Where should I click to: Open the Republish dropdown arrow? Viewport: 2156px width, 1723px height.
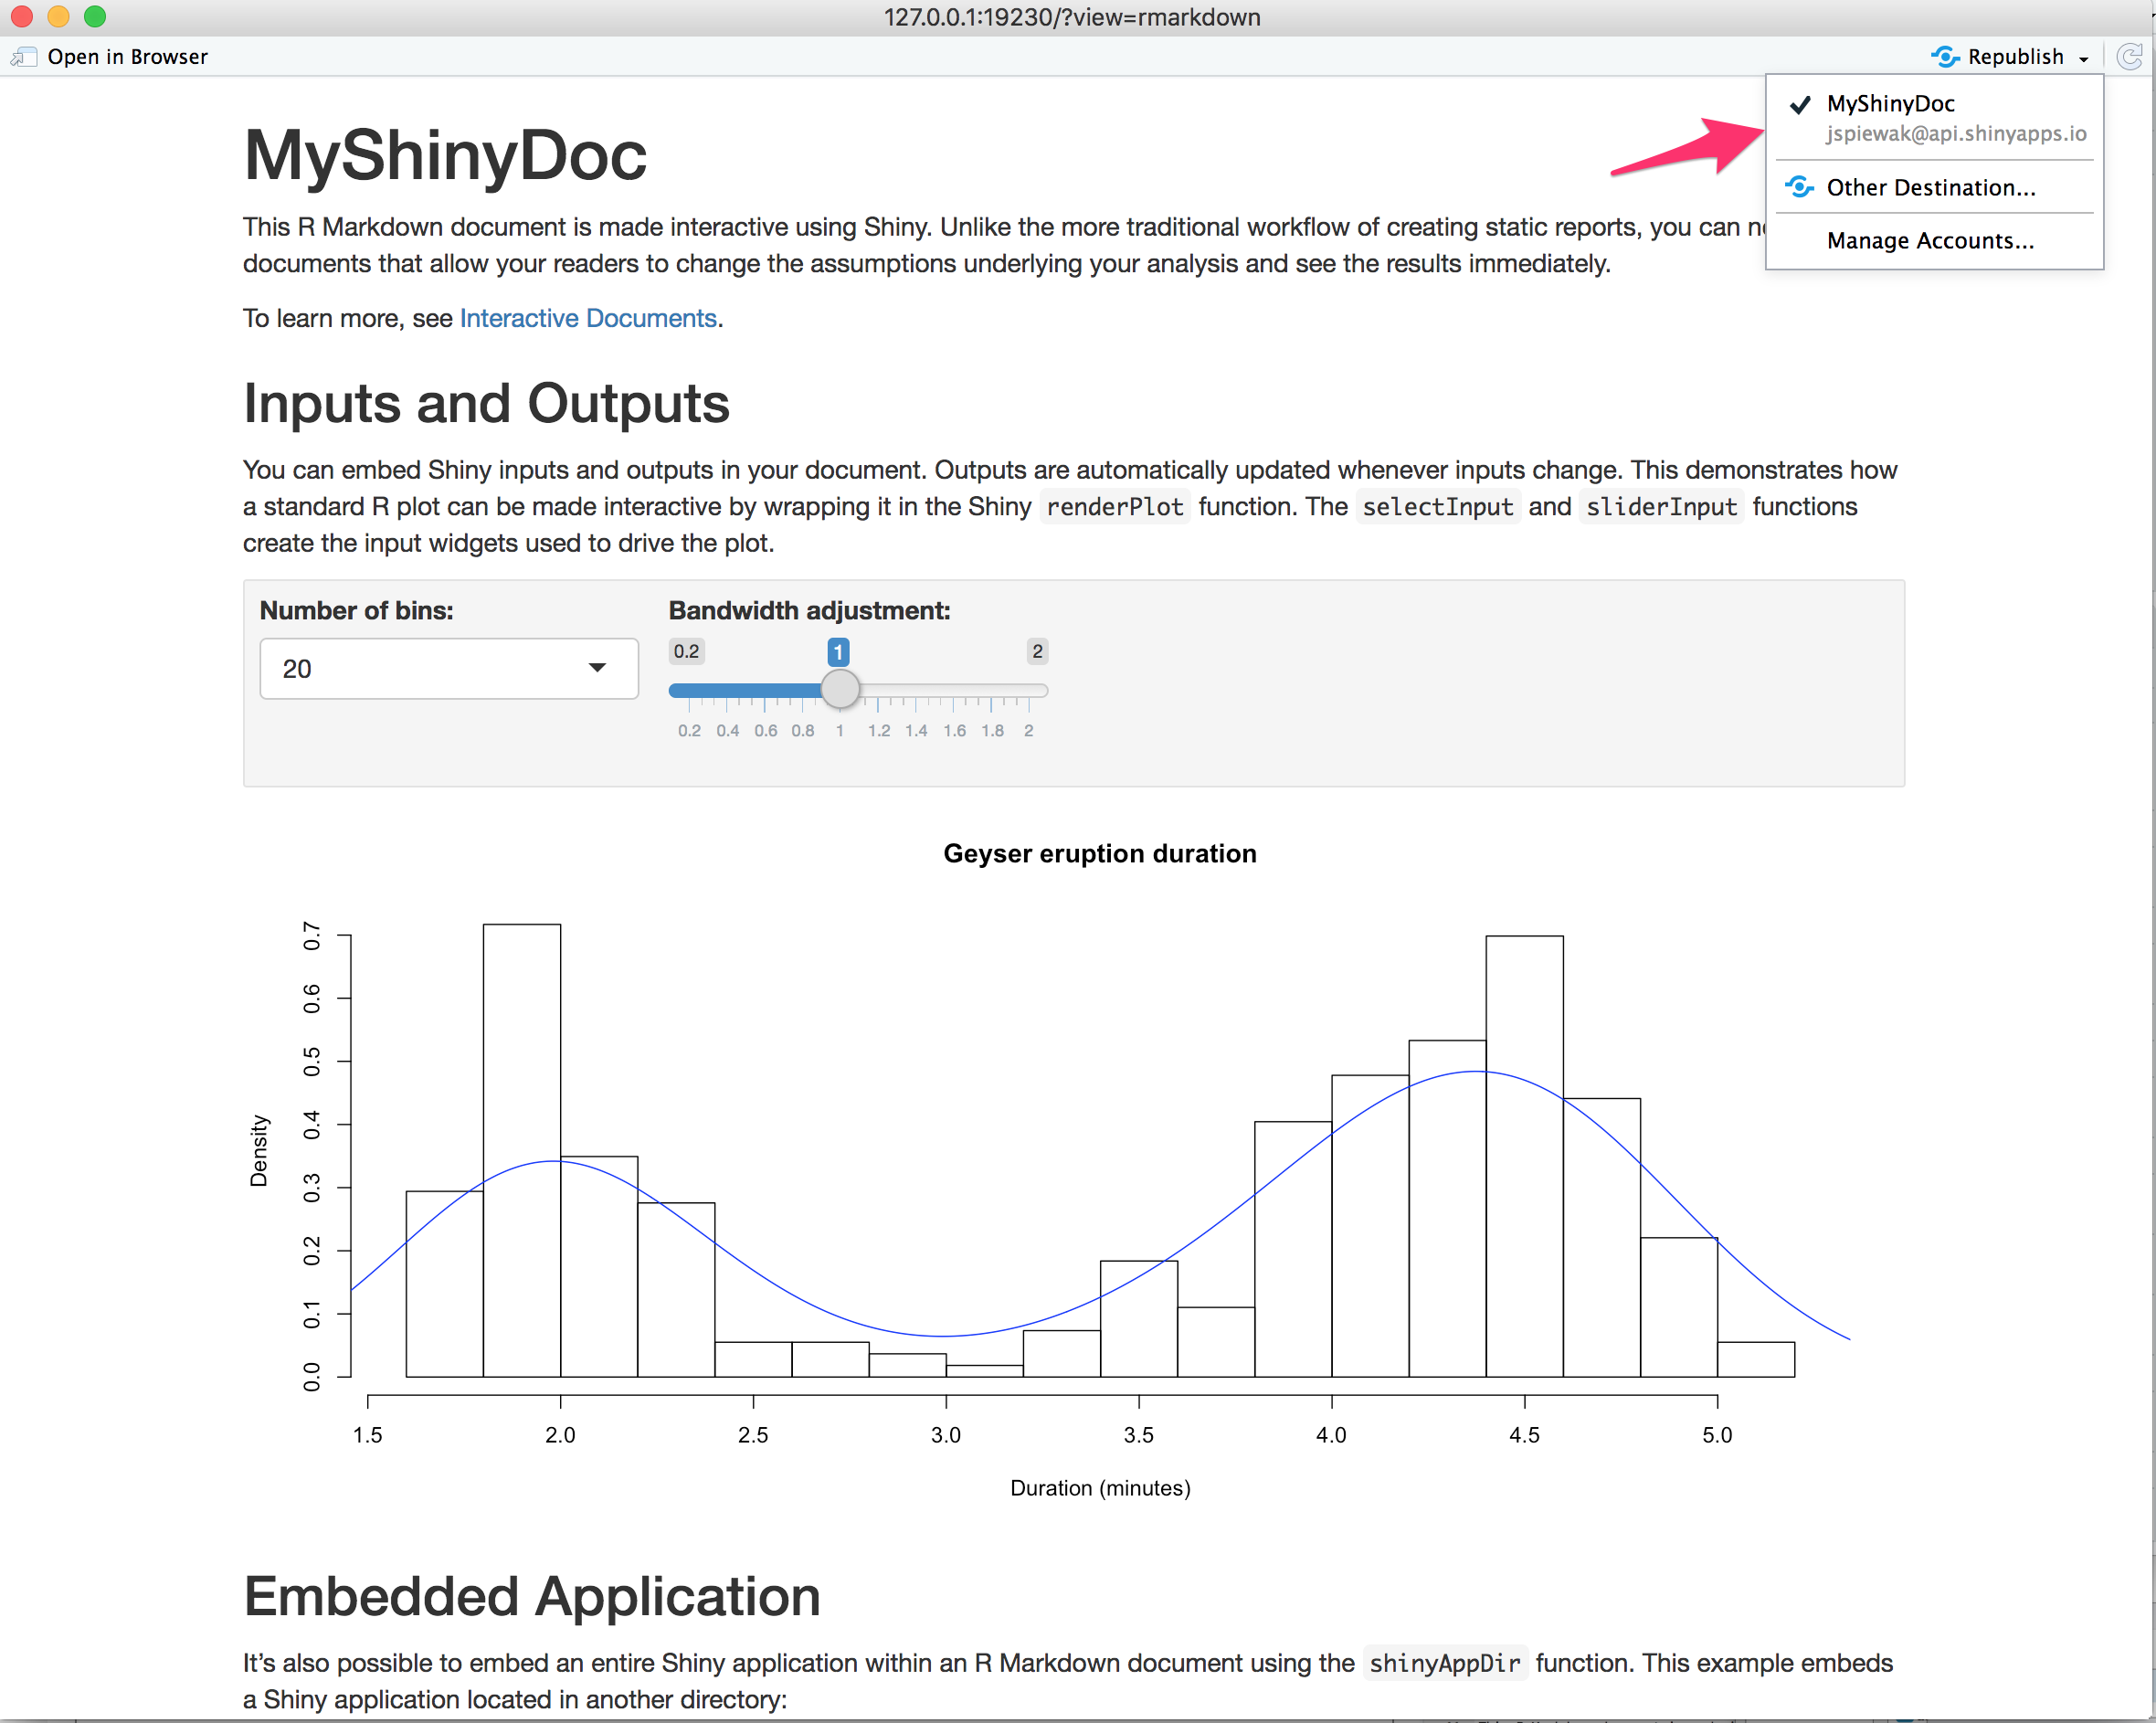tap(2084, 59)
